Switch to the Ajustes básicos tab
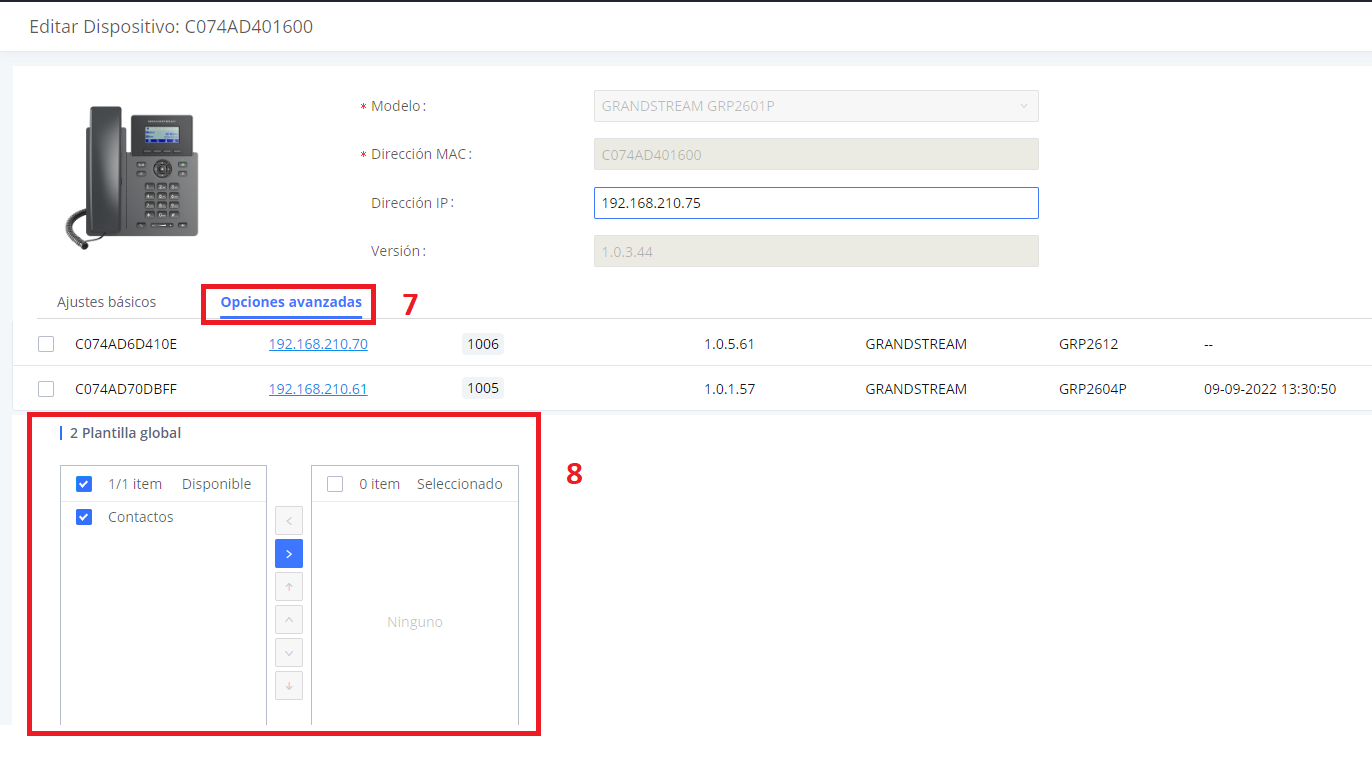1372x767 pixels. (106, 301)
